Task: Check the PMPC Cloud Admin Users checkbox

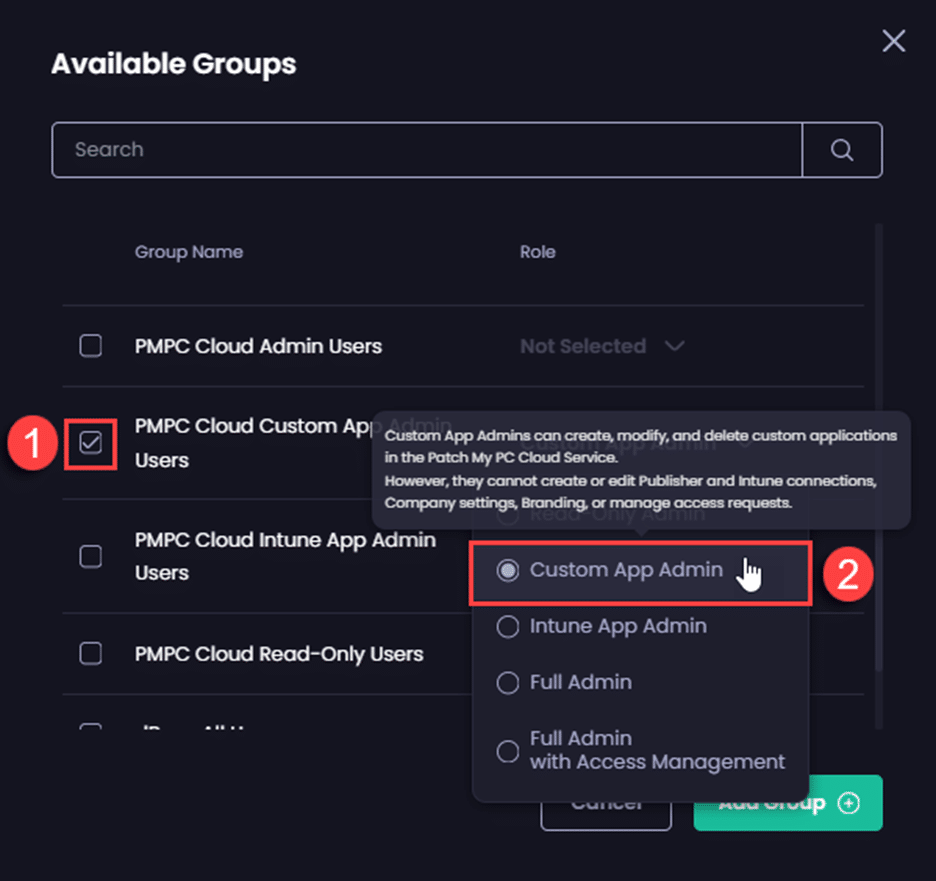Action: pos(91,346)
